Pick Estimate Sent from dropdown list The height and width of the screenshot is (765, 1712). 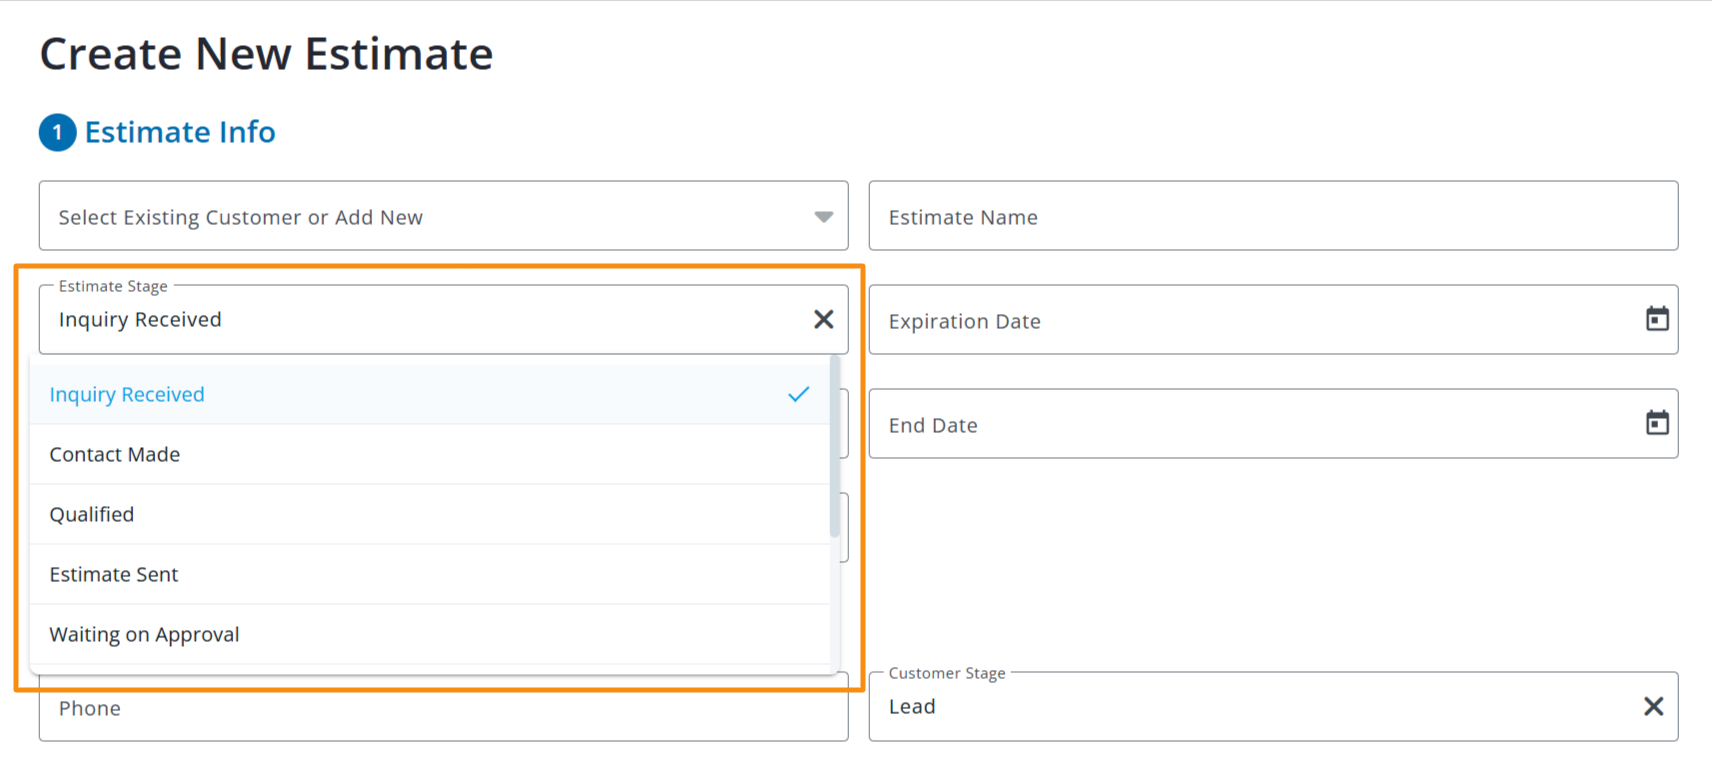point(430,574)
